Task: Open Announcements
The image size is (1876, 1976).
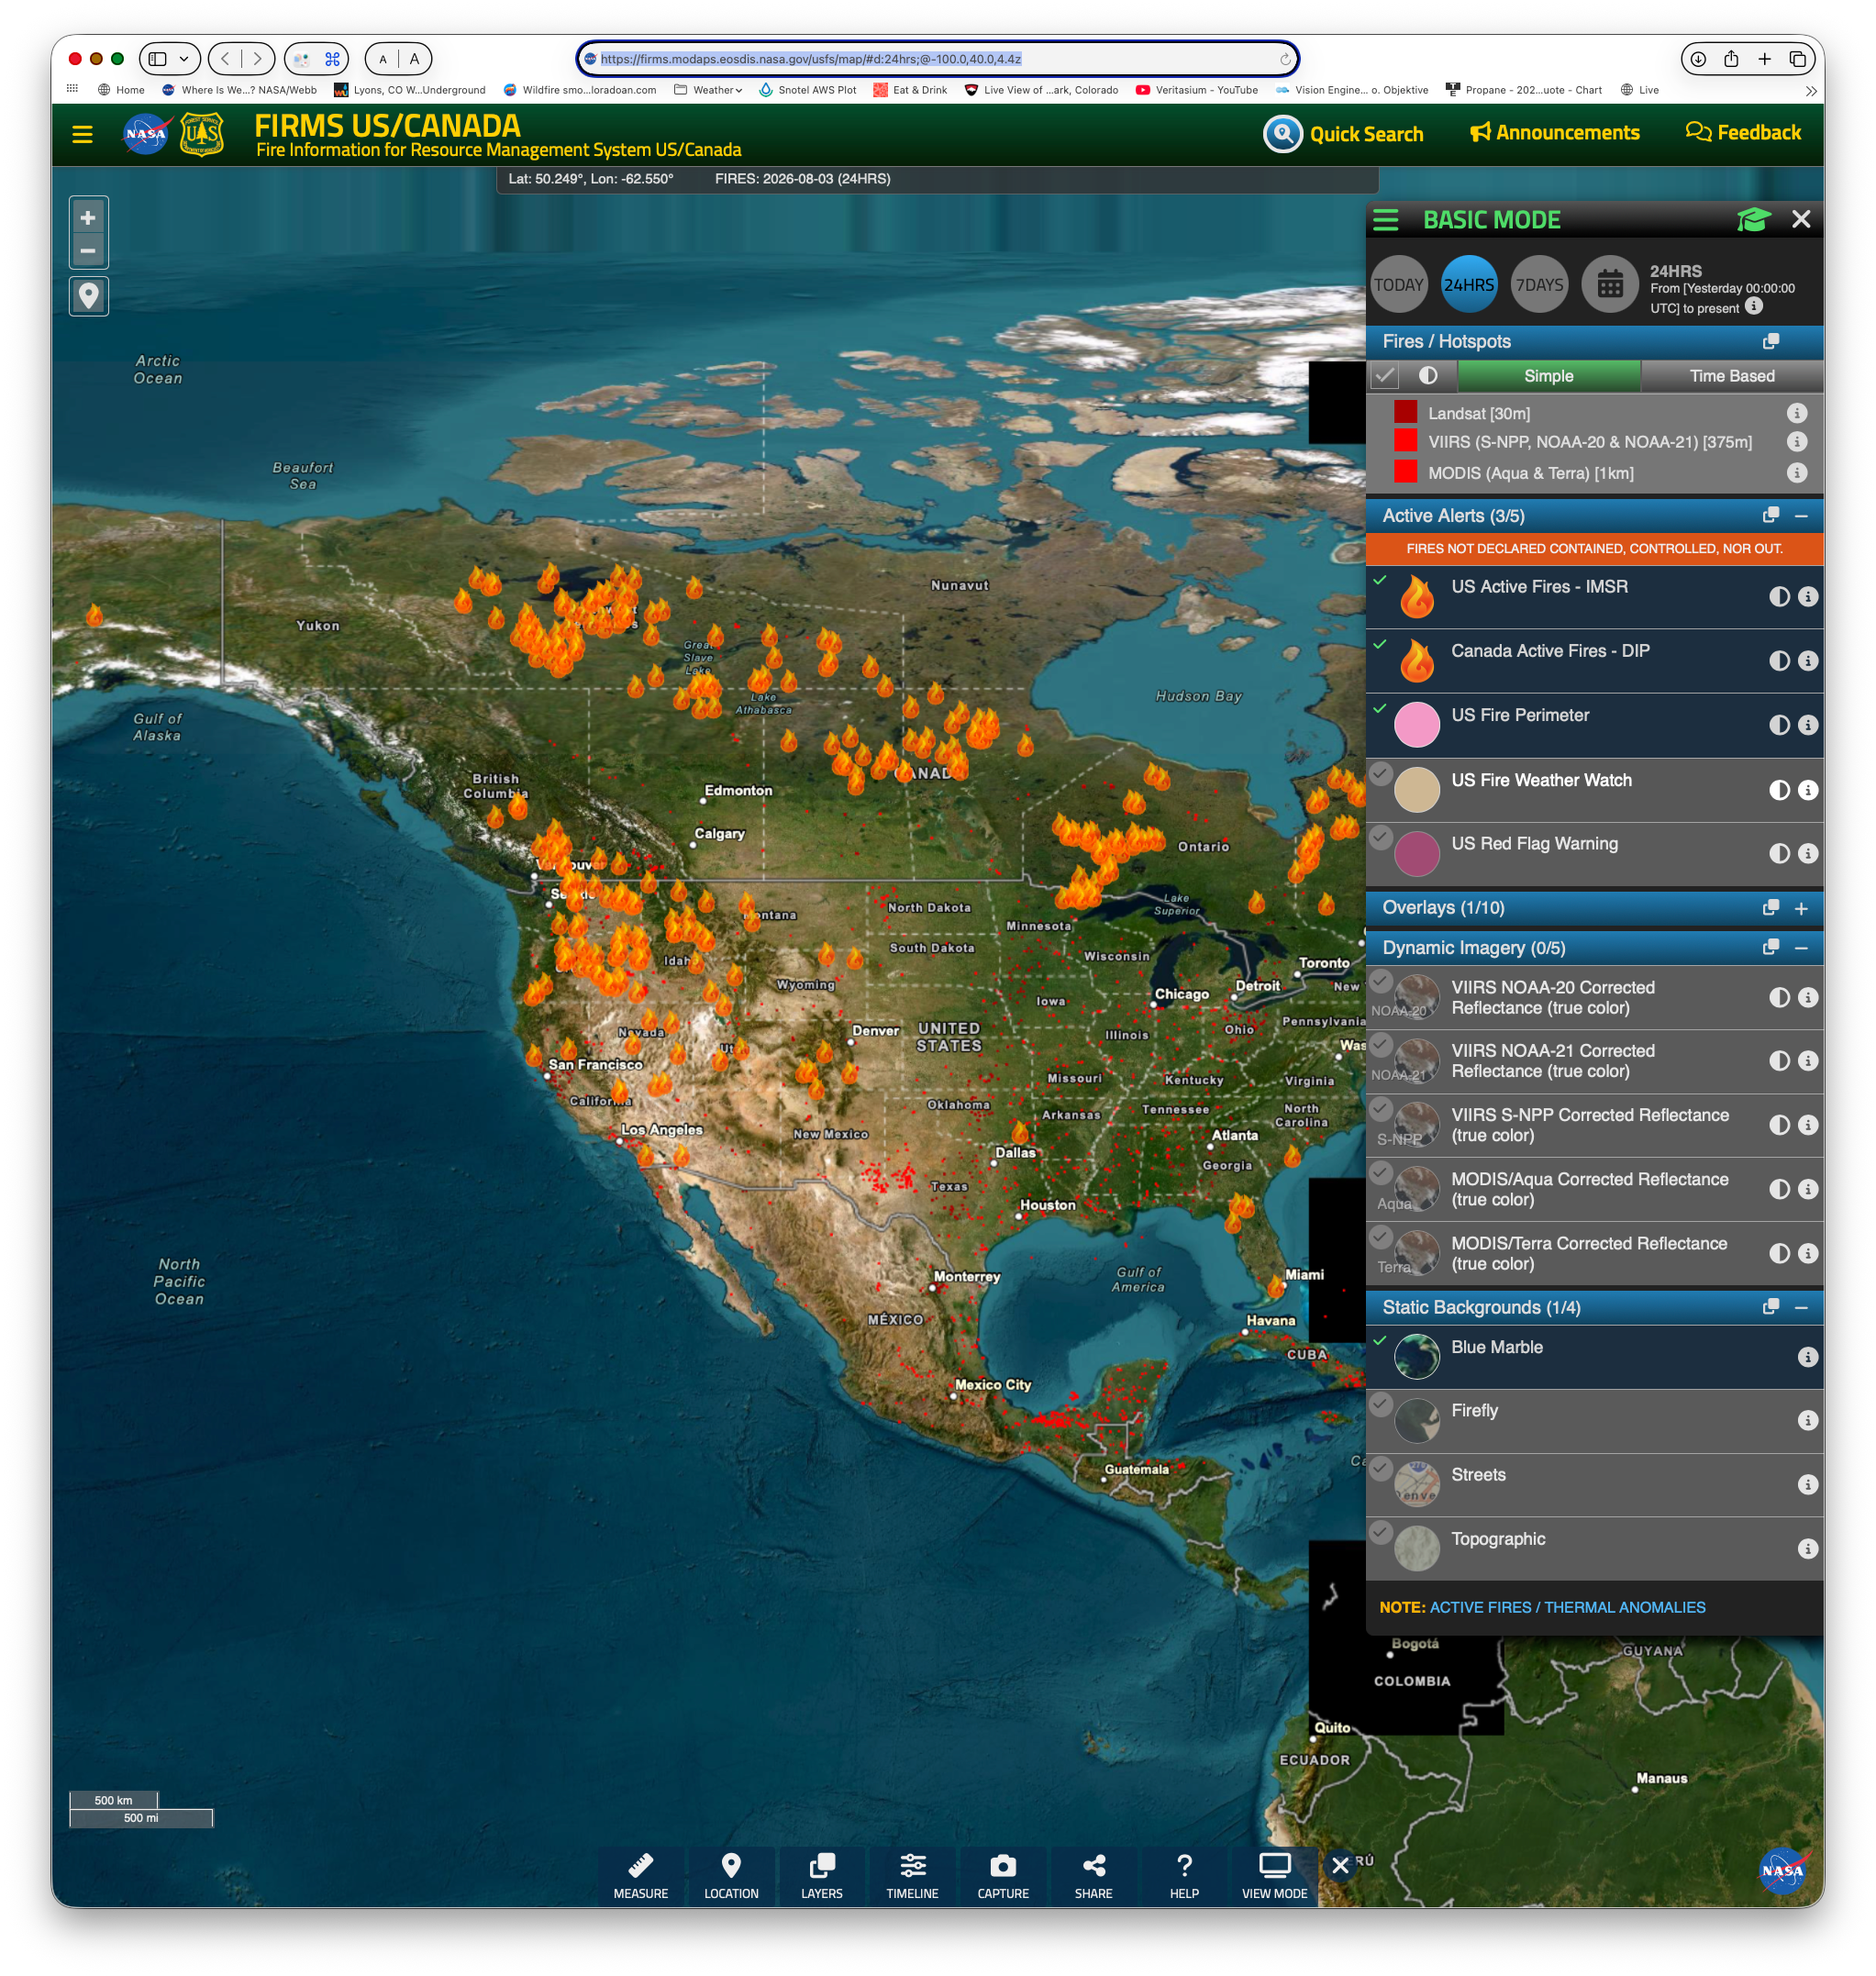Action: pyautogui.click(x=1555, y=133)
